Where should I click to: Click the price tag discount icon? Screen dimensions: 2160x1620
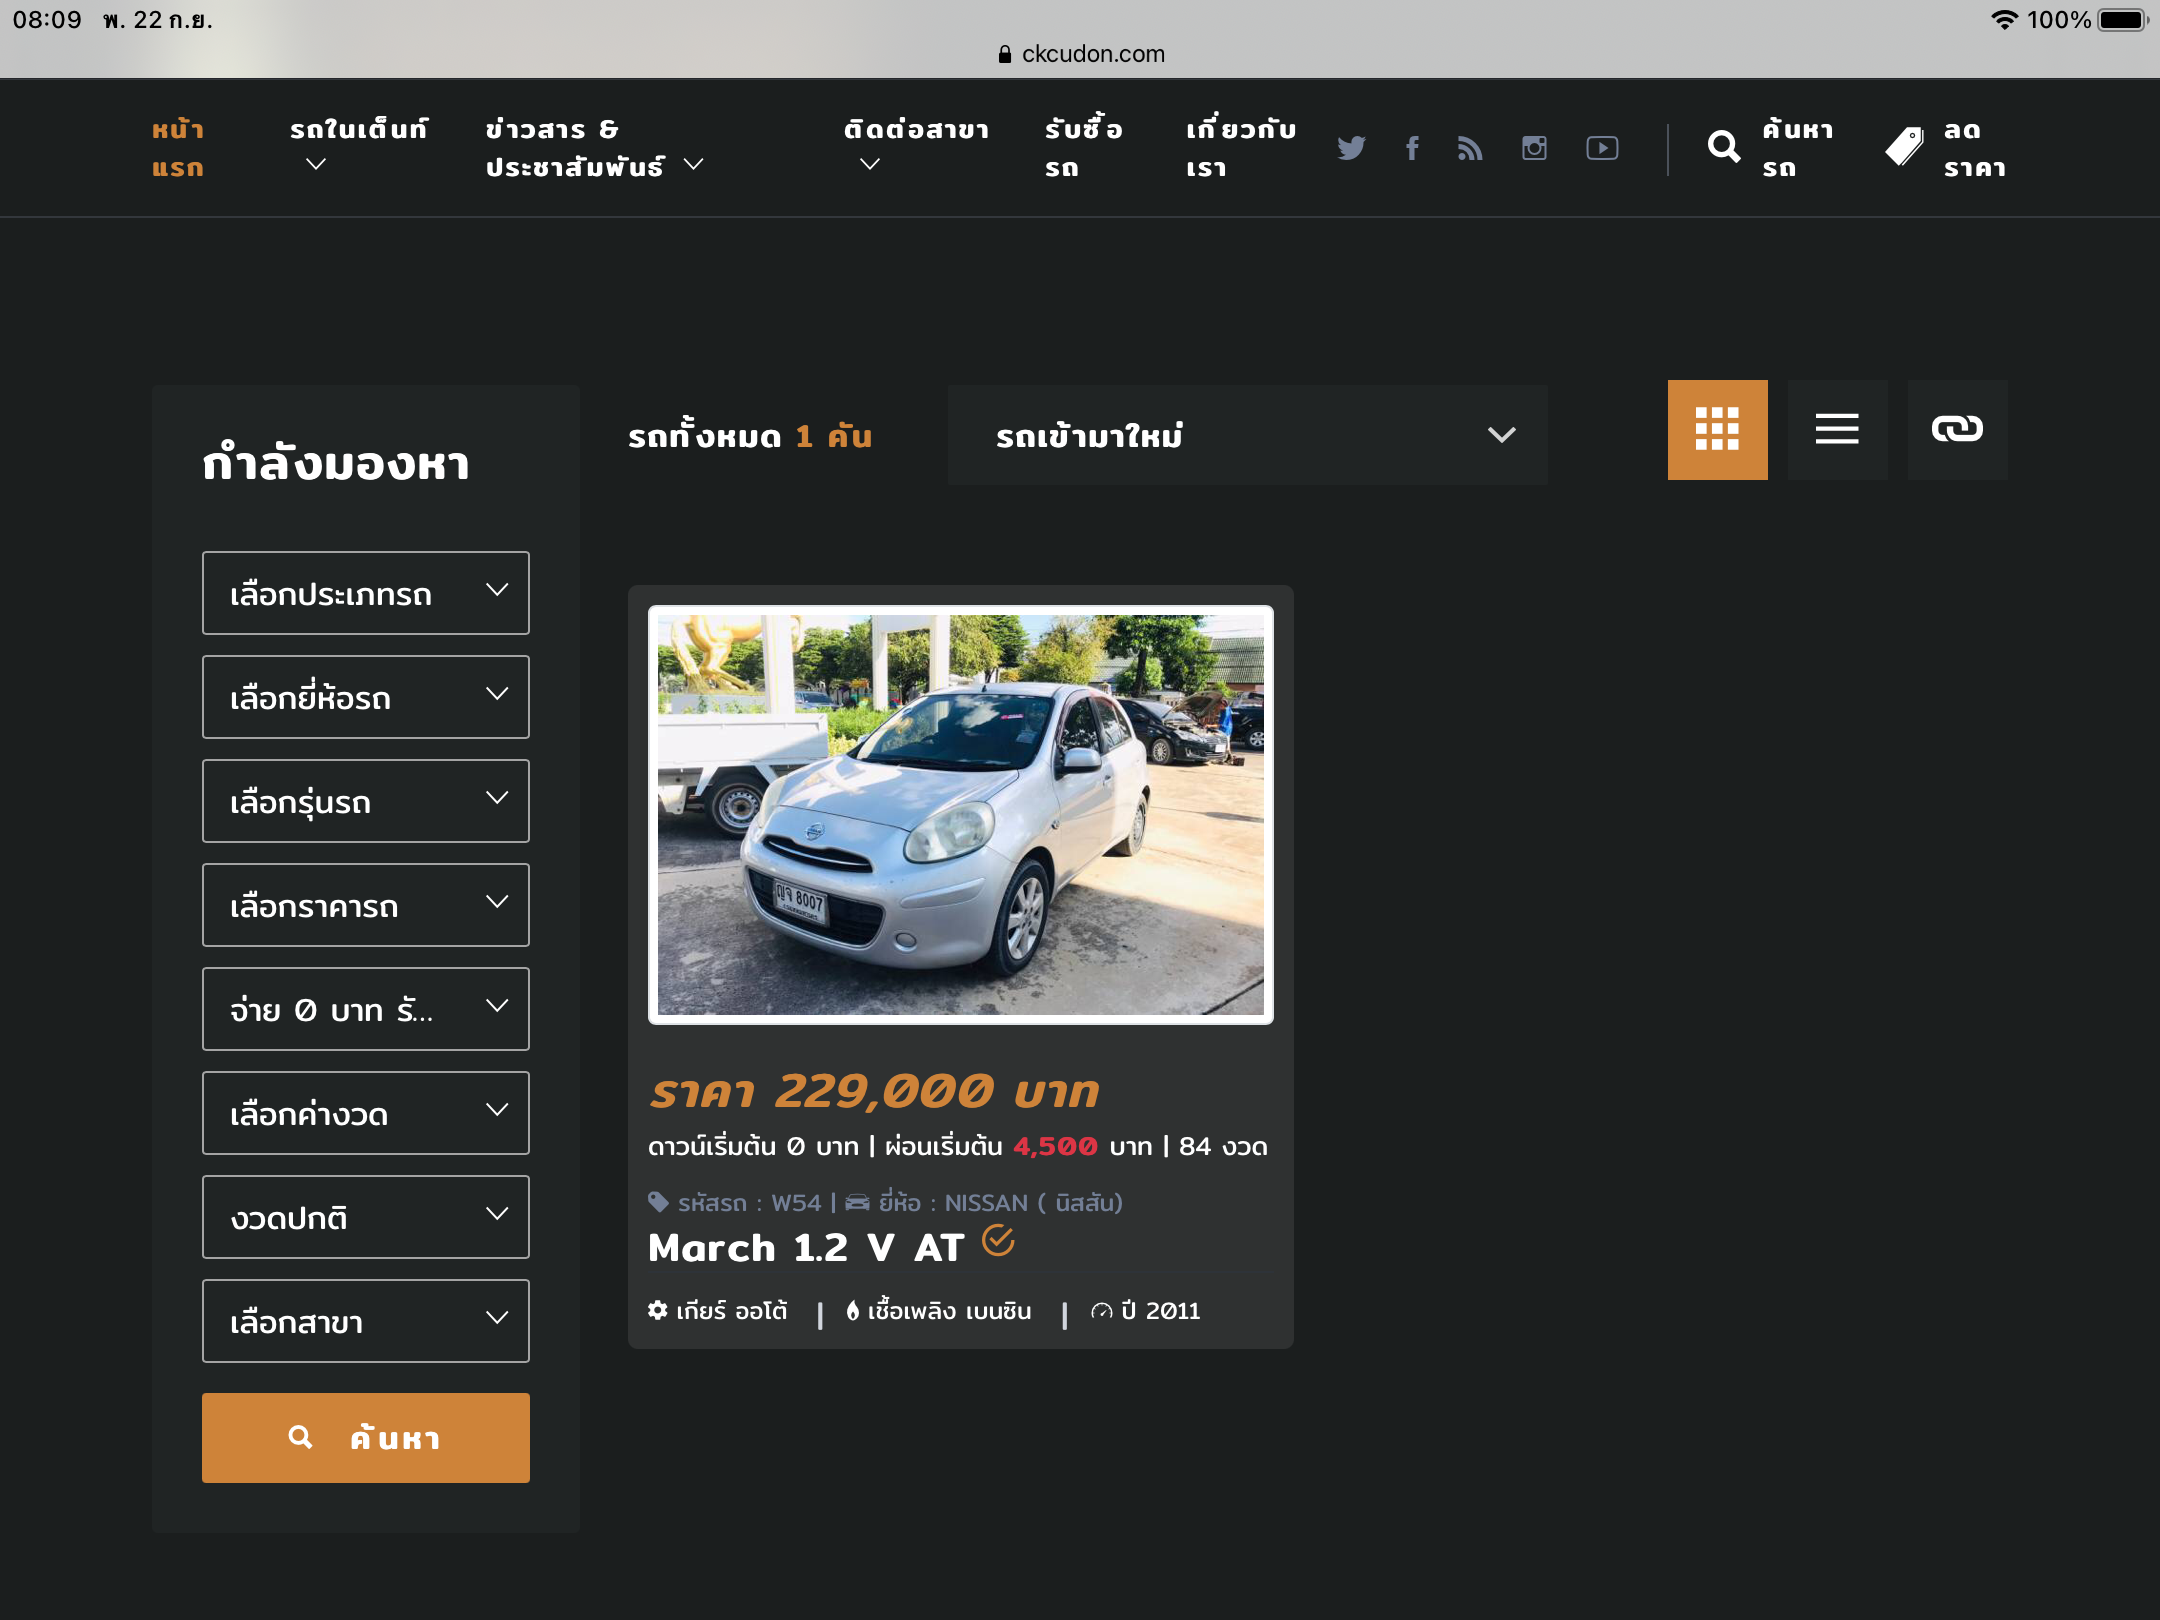[1904, 147]
